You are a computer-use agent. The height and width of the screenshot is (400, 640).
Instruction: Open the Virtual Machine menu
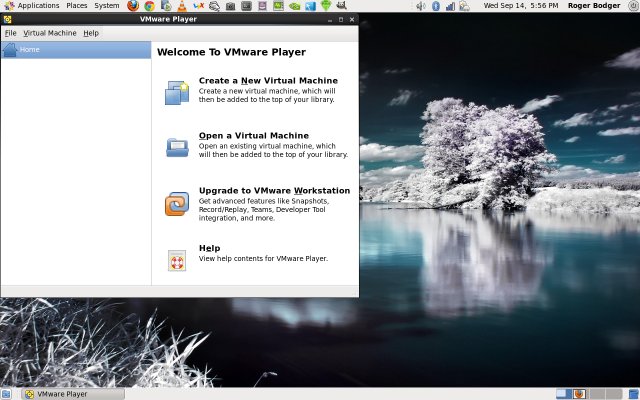click(x=50, y=33)
